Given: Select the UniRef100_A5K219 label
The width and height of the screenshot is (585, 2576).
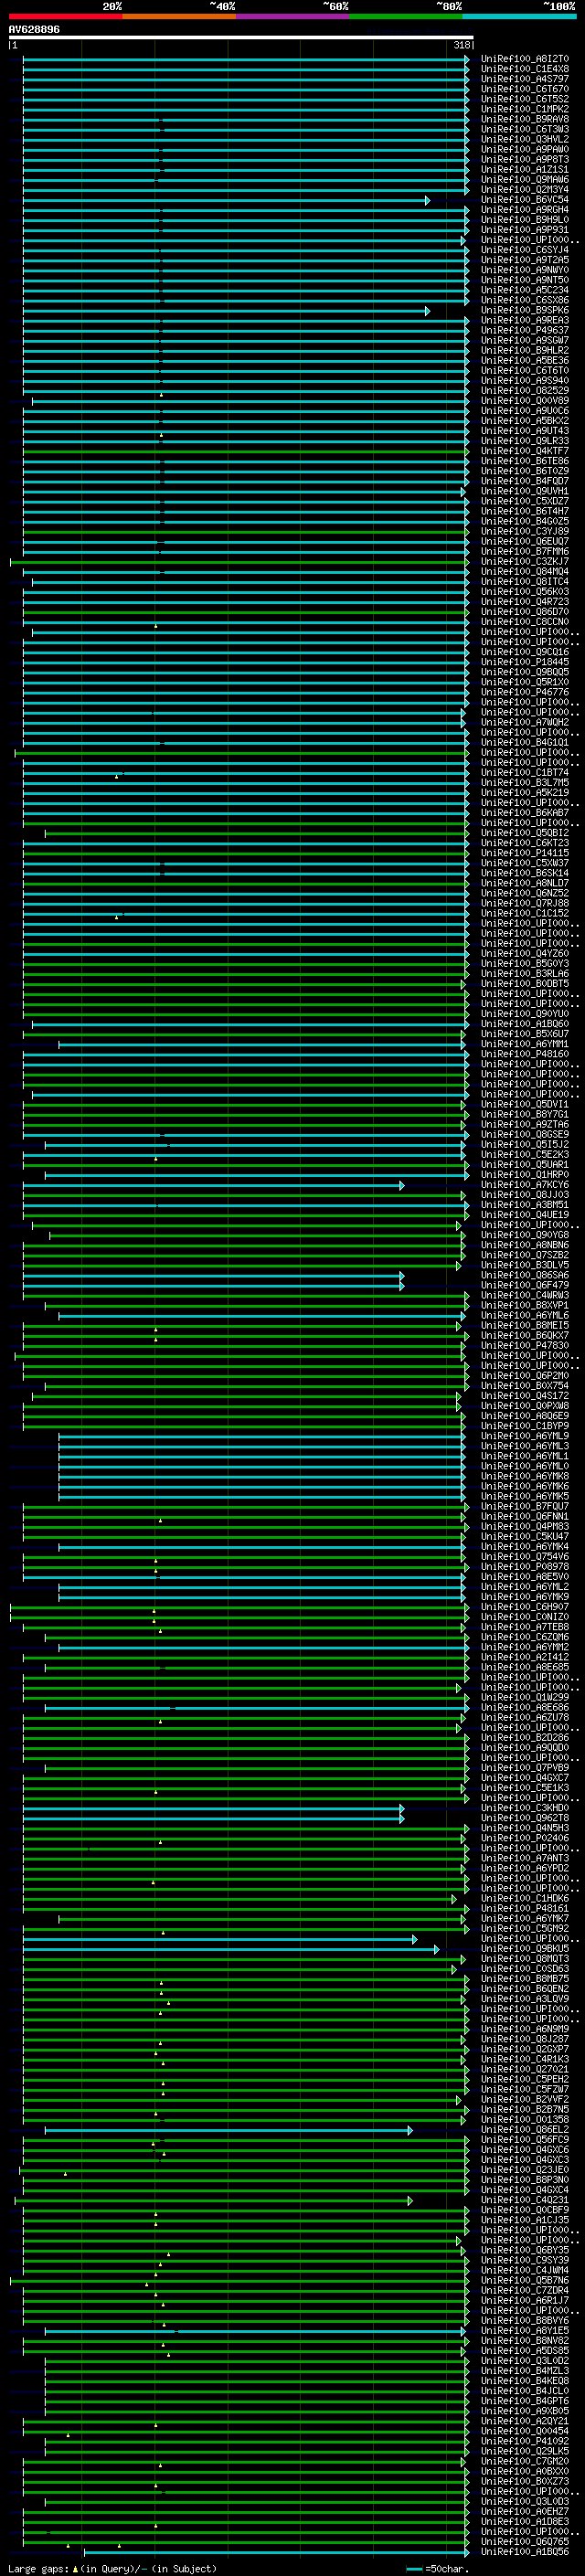Looking at the screenshot, I should coord(525,793).
